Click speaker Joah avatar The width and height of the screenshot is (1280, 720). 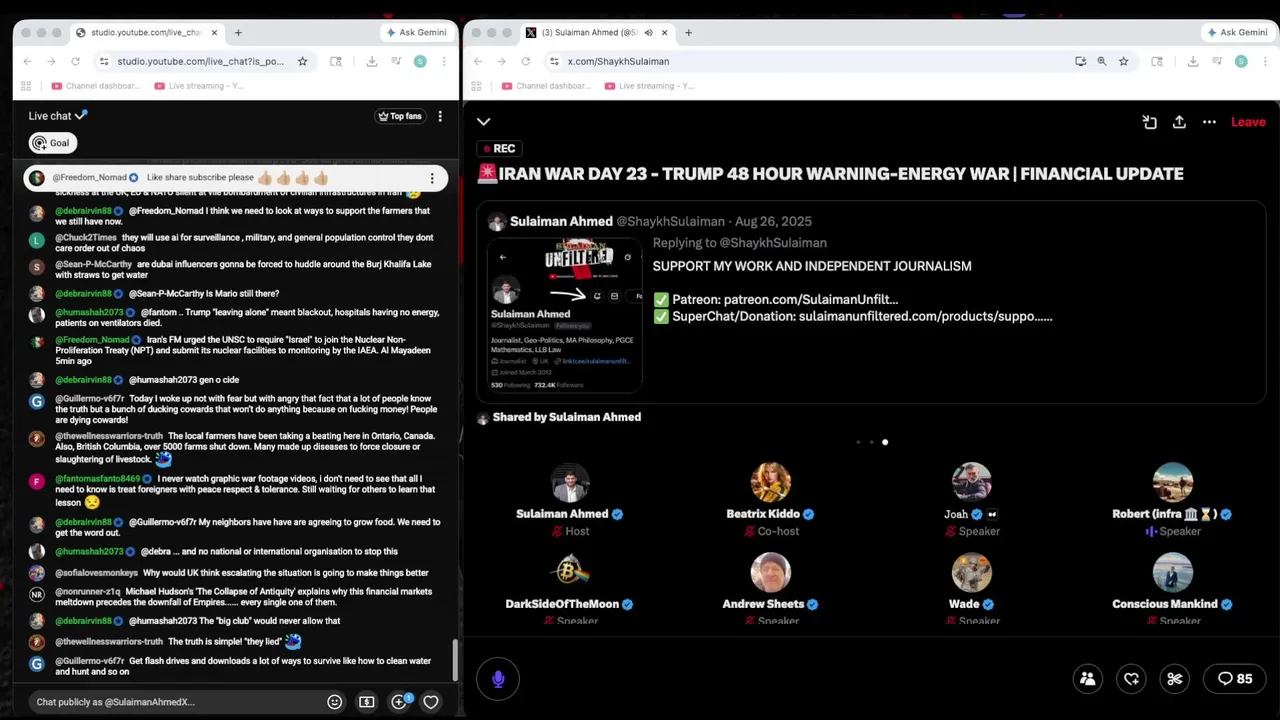pyautogui.click(x=971, y=482)
